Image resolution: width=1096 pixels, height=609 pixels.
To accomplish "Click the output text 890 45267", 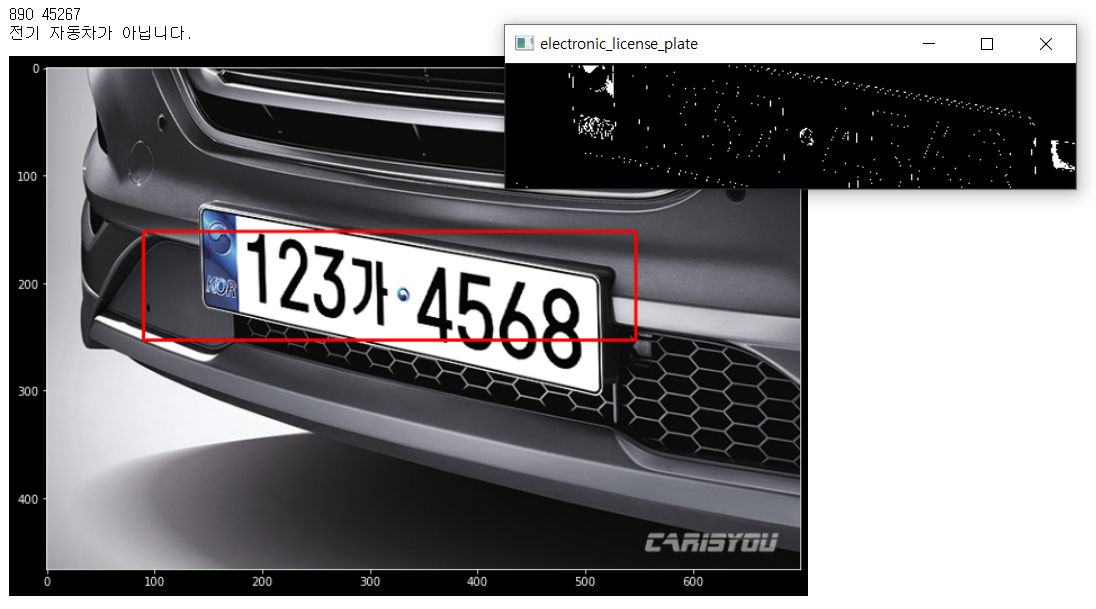I will 45,14.
